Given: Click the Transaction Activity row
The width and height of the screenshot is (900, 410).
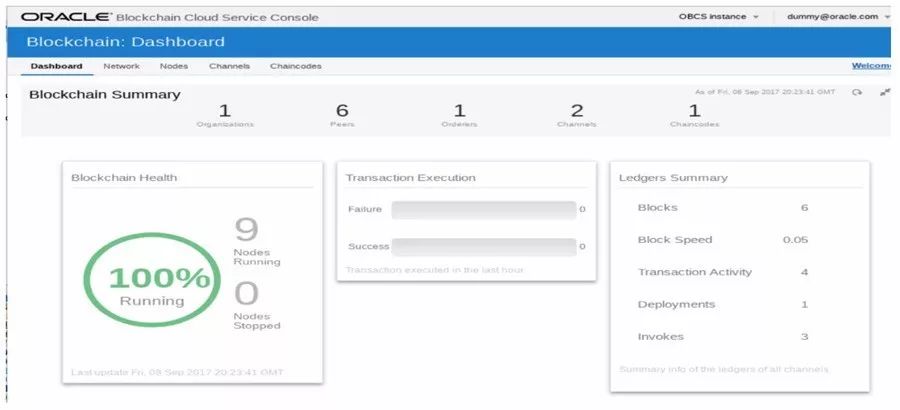Looking at the screenshot, I should click(x=723, y=272).
